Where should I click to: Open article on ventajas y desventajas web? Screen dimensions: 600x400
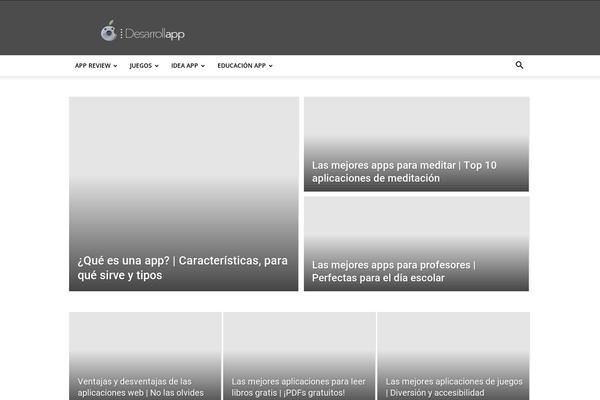140,387
